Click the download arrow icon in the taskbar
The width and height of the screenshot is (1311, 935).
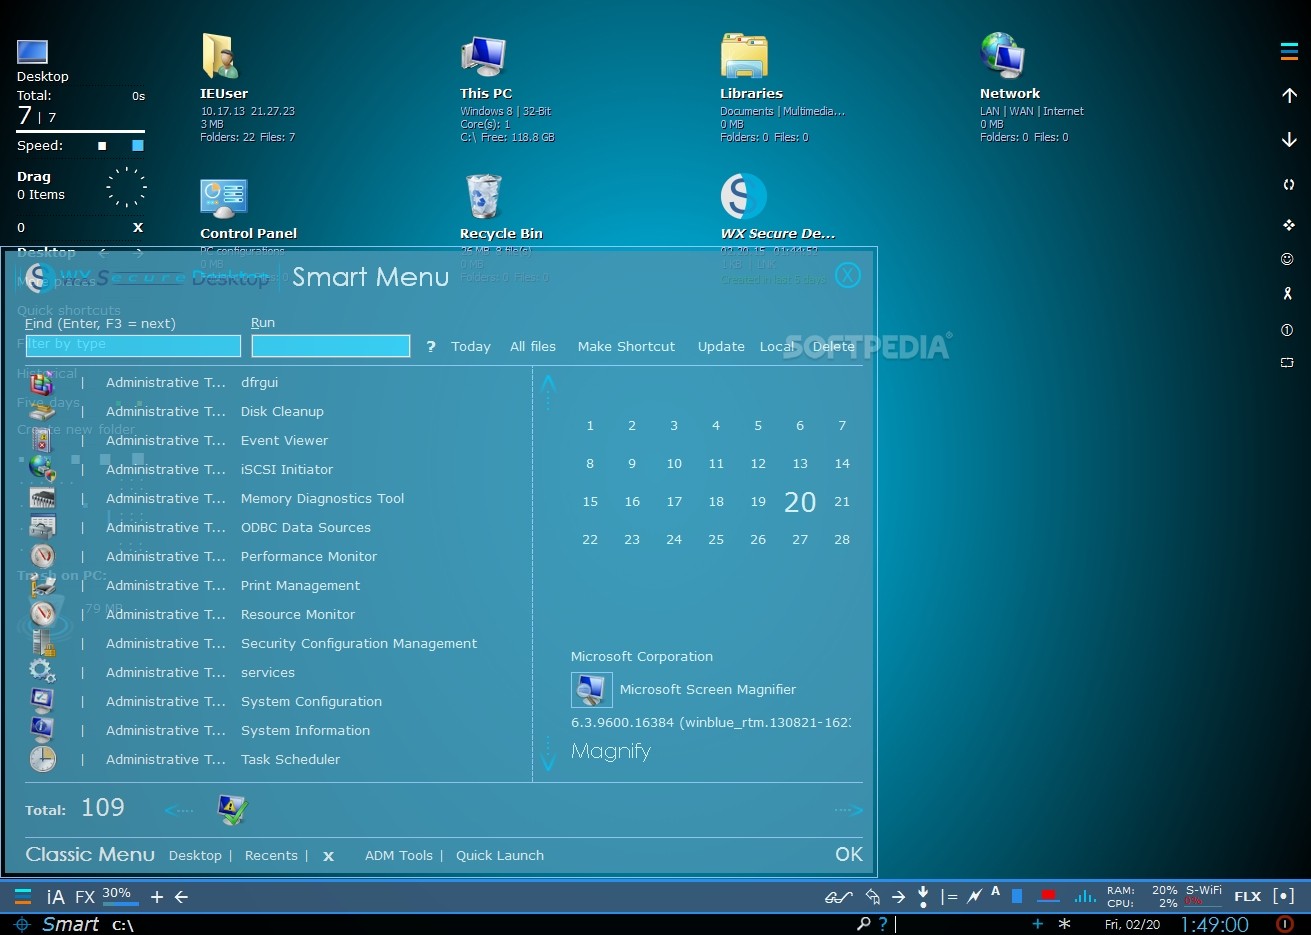click(x=923, y=896)
